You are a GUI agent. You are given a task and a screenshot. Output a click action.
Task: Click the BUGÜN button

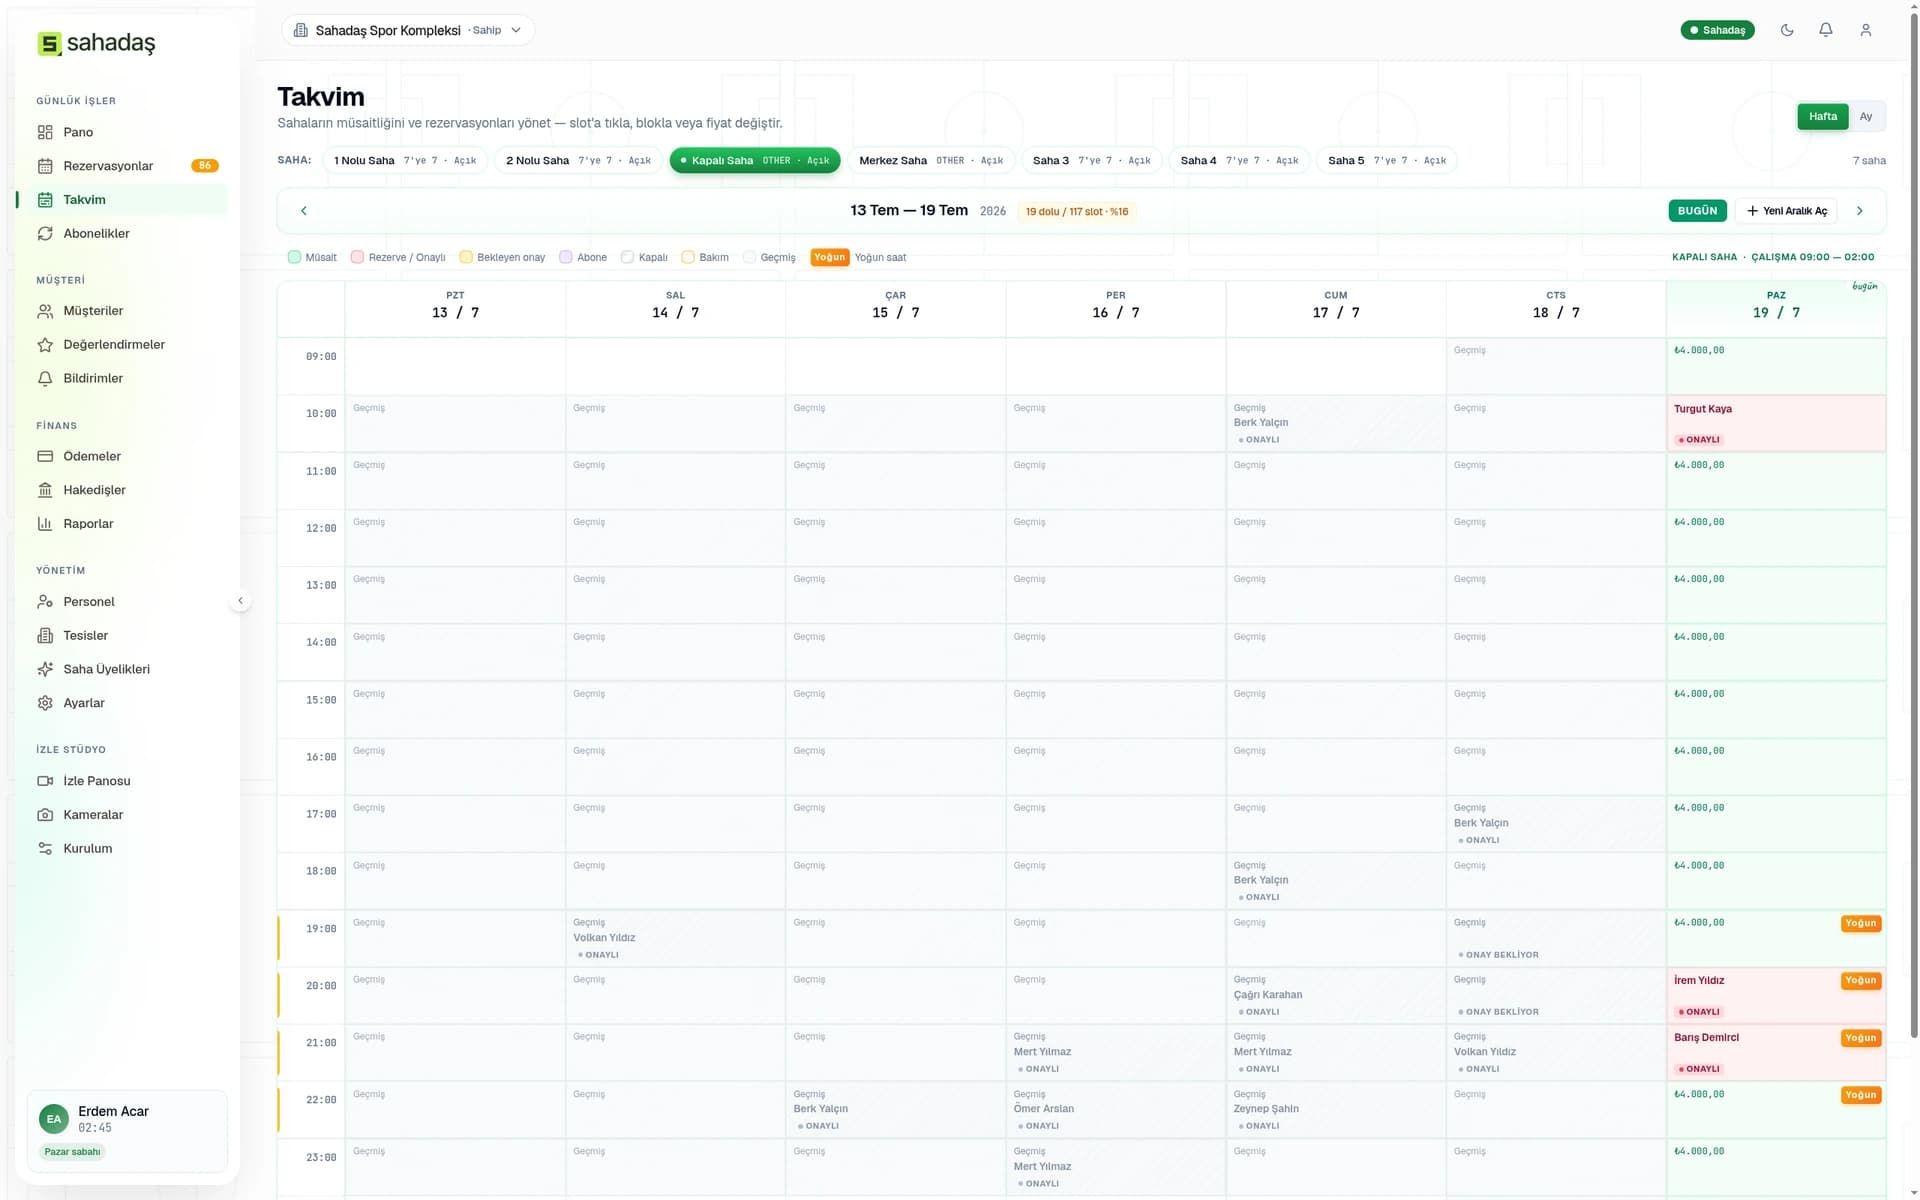pyautogui.click(x=1697, y=211)
